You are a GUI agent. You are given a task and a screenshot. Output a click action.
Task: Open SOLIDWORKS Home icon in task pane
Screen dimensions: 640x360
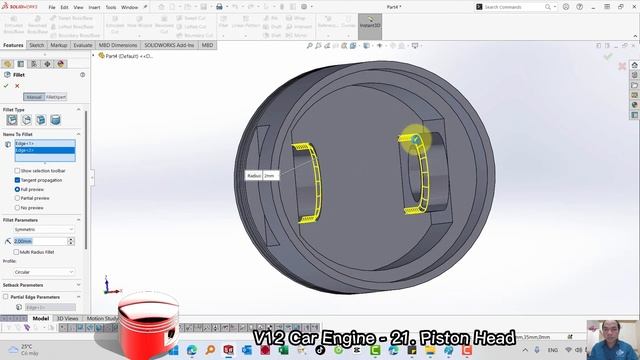click(634, 65)
